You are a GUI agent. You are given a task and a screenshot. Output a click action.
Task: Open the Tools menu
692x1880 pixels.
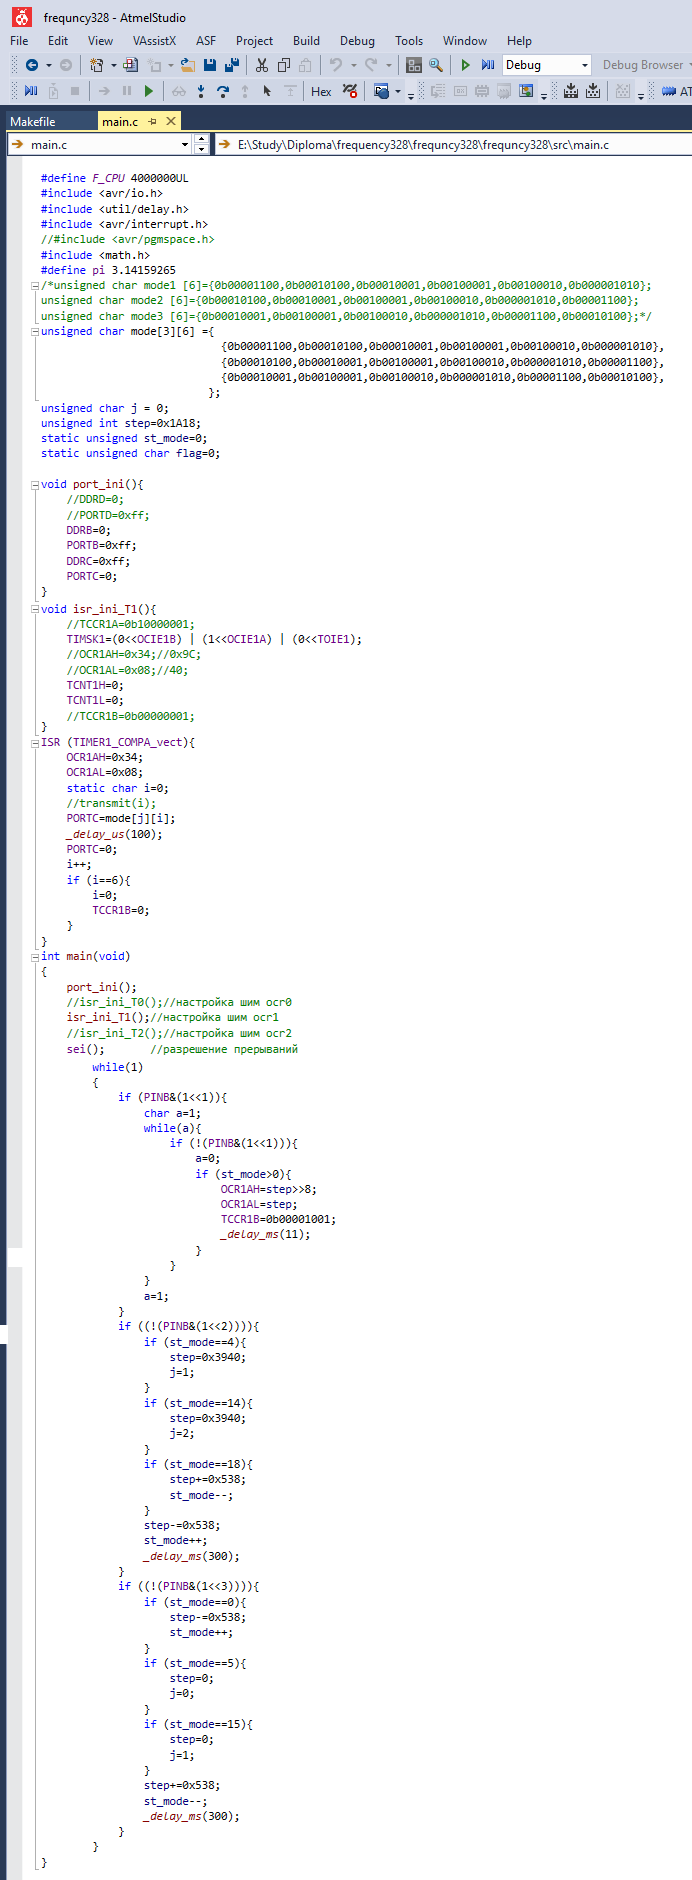pos(409,41)
